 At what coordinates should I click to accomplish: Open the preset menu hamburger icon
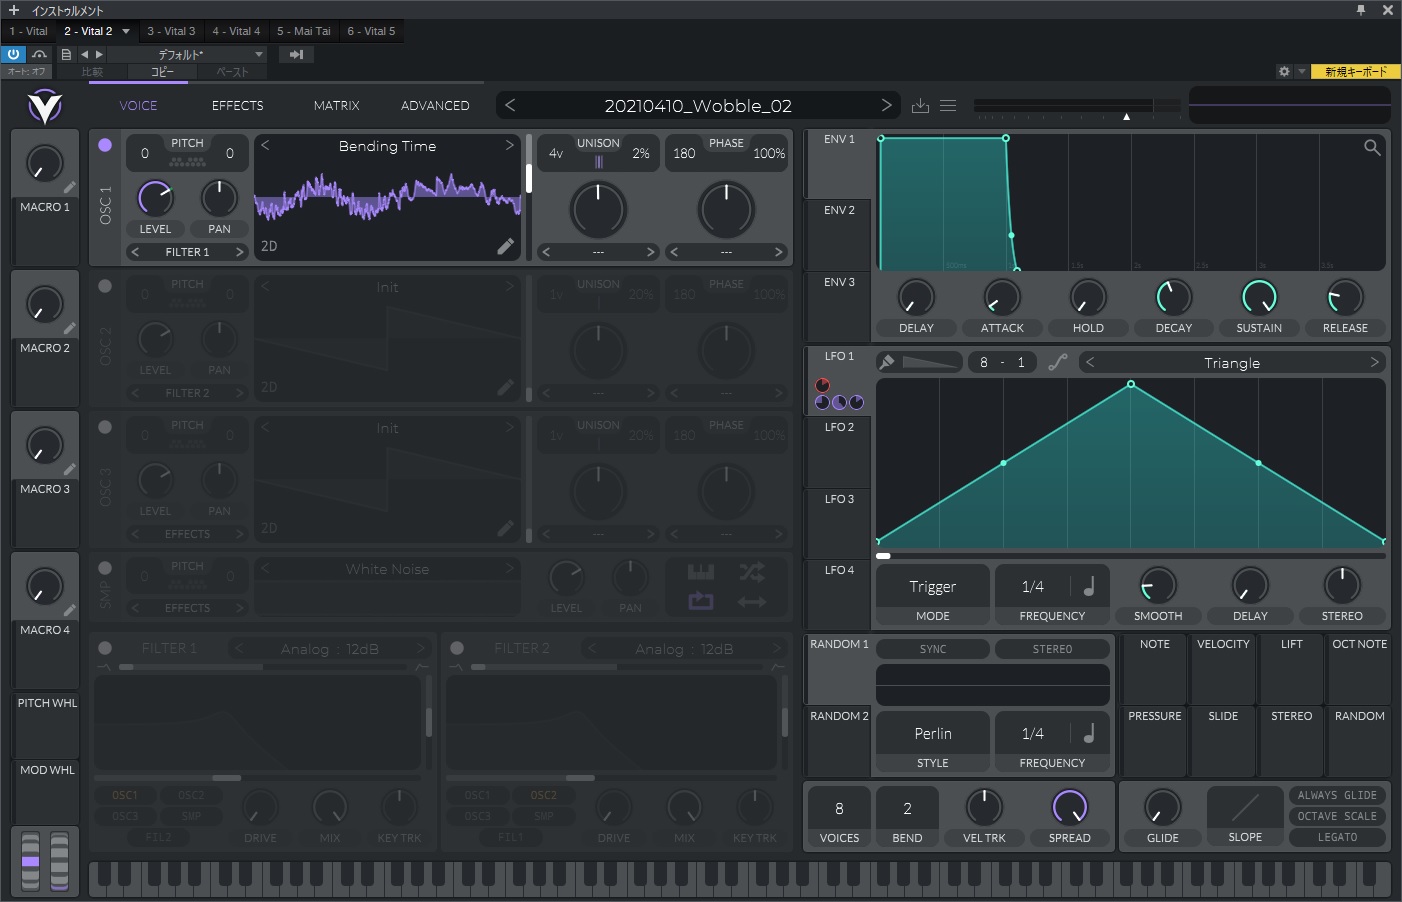947,104
